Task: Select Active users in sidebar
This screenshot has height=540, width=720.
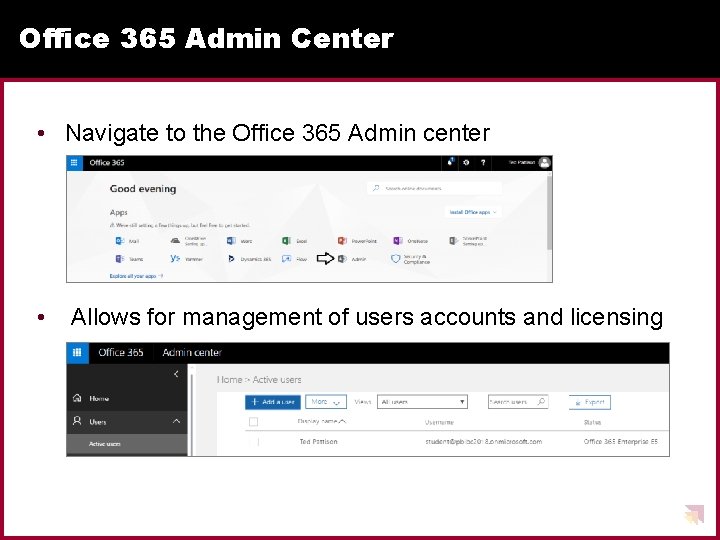Action: (127, 444)
